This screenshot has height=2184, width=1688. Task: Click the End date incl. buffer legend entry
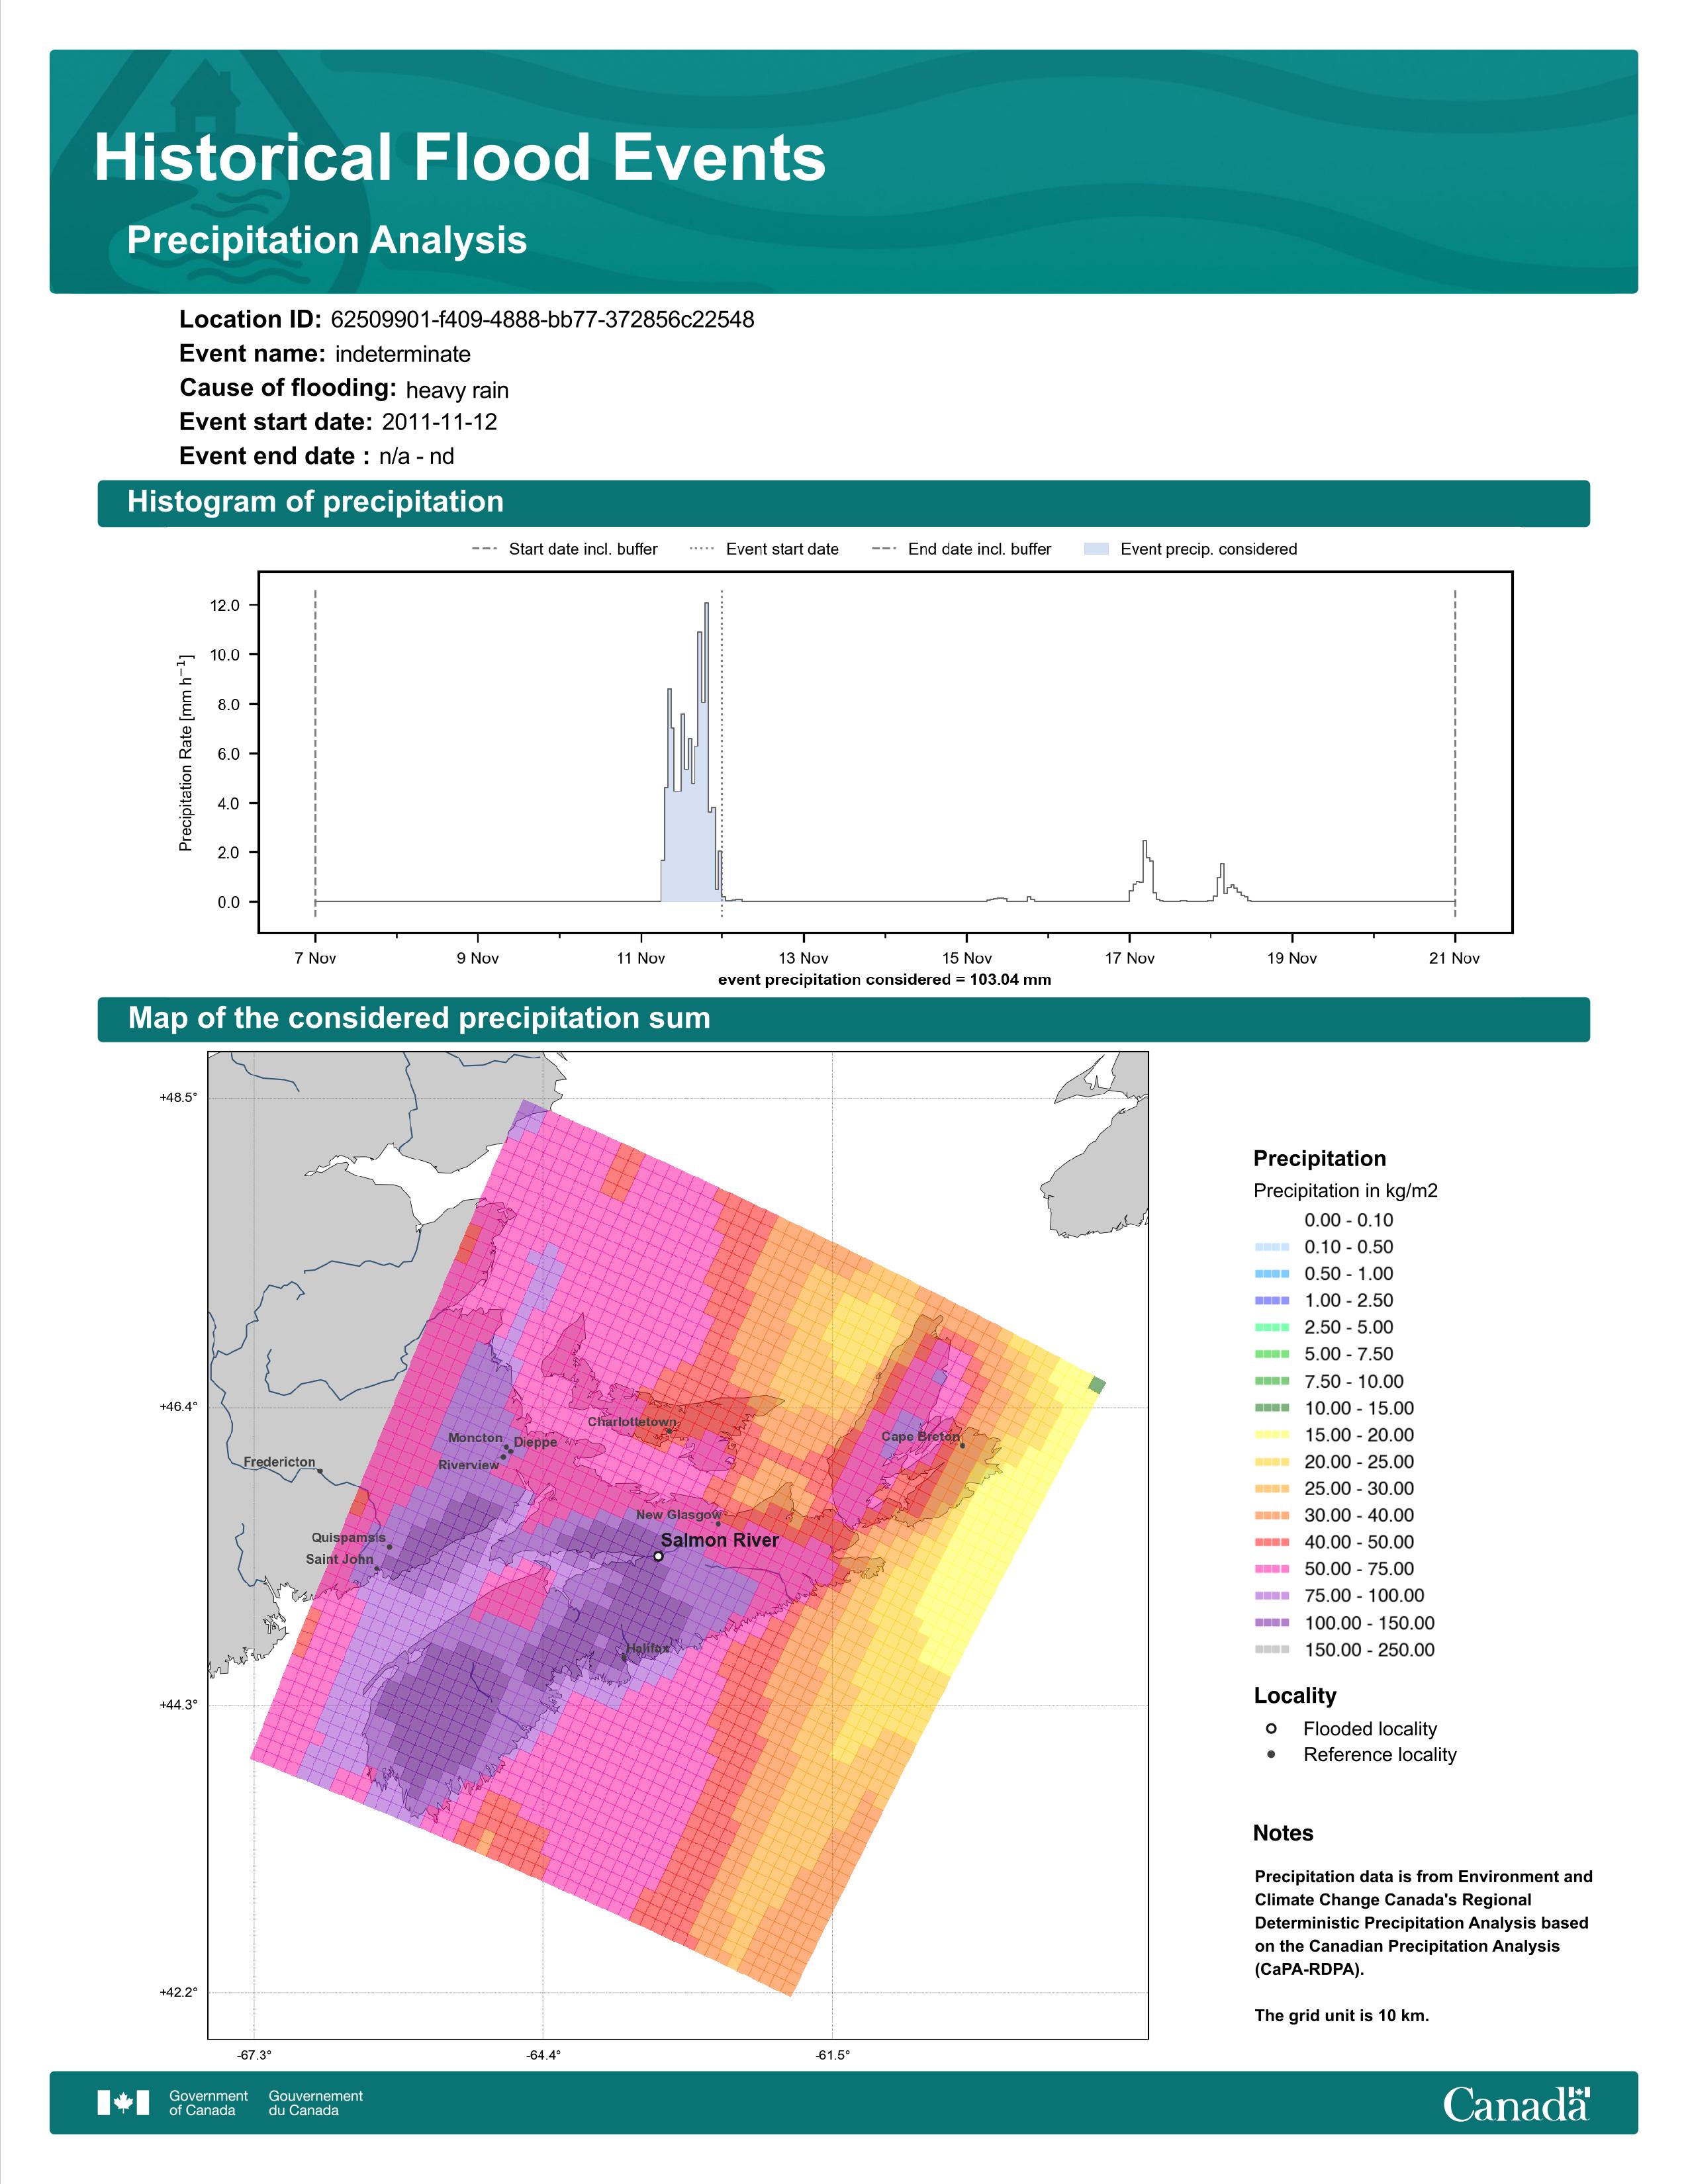pos(962,549)
